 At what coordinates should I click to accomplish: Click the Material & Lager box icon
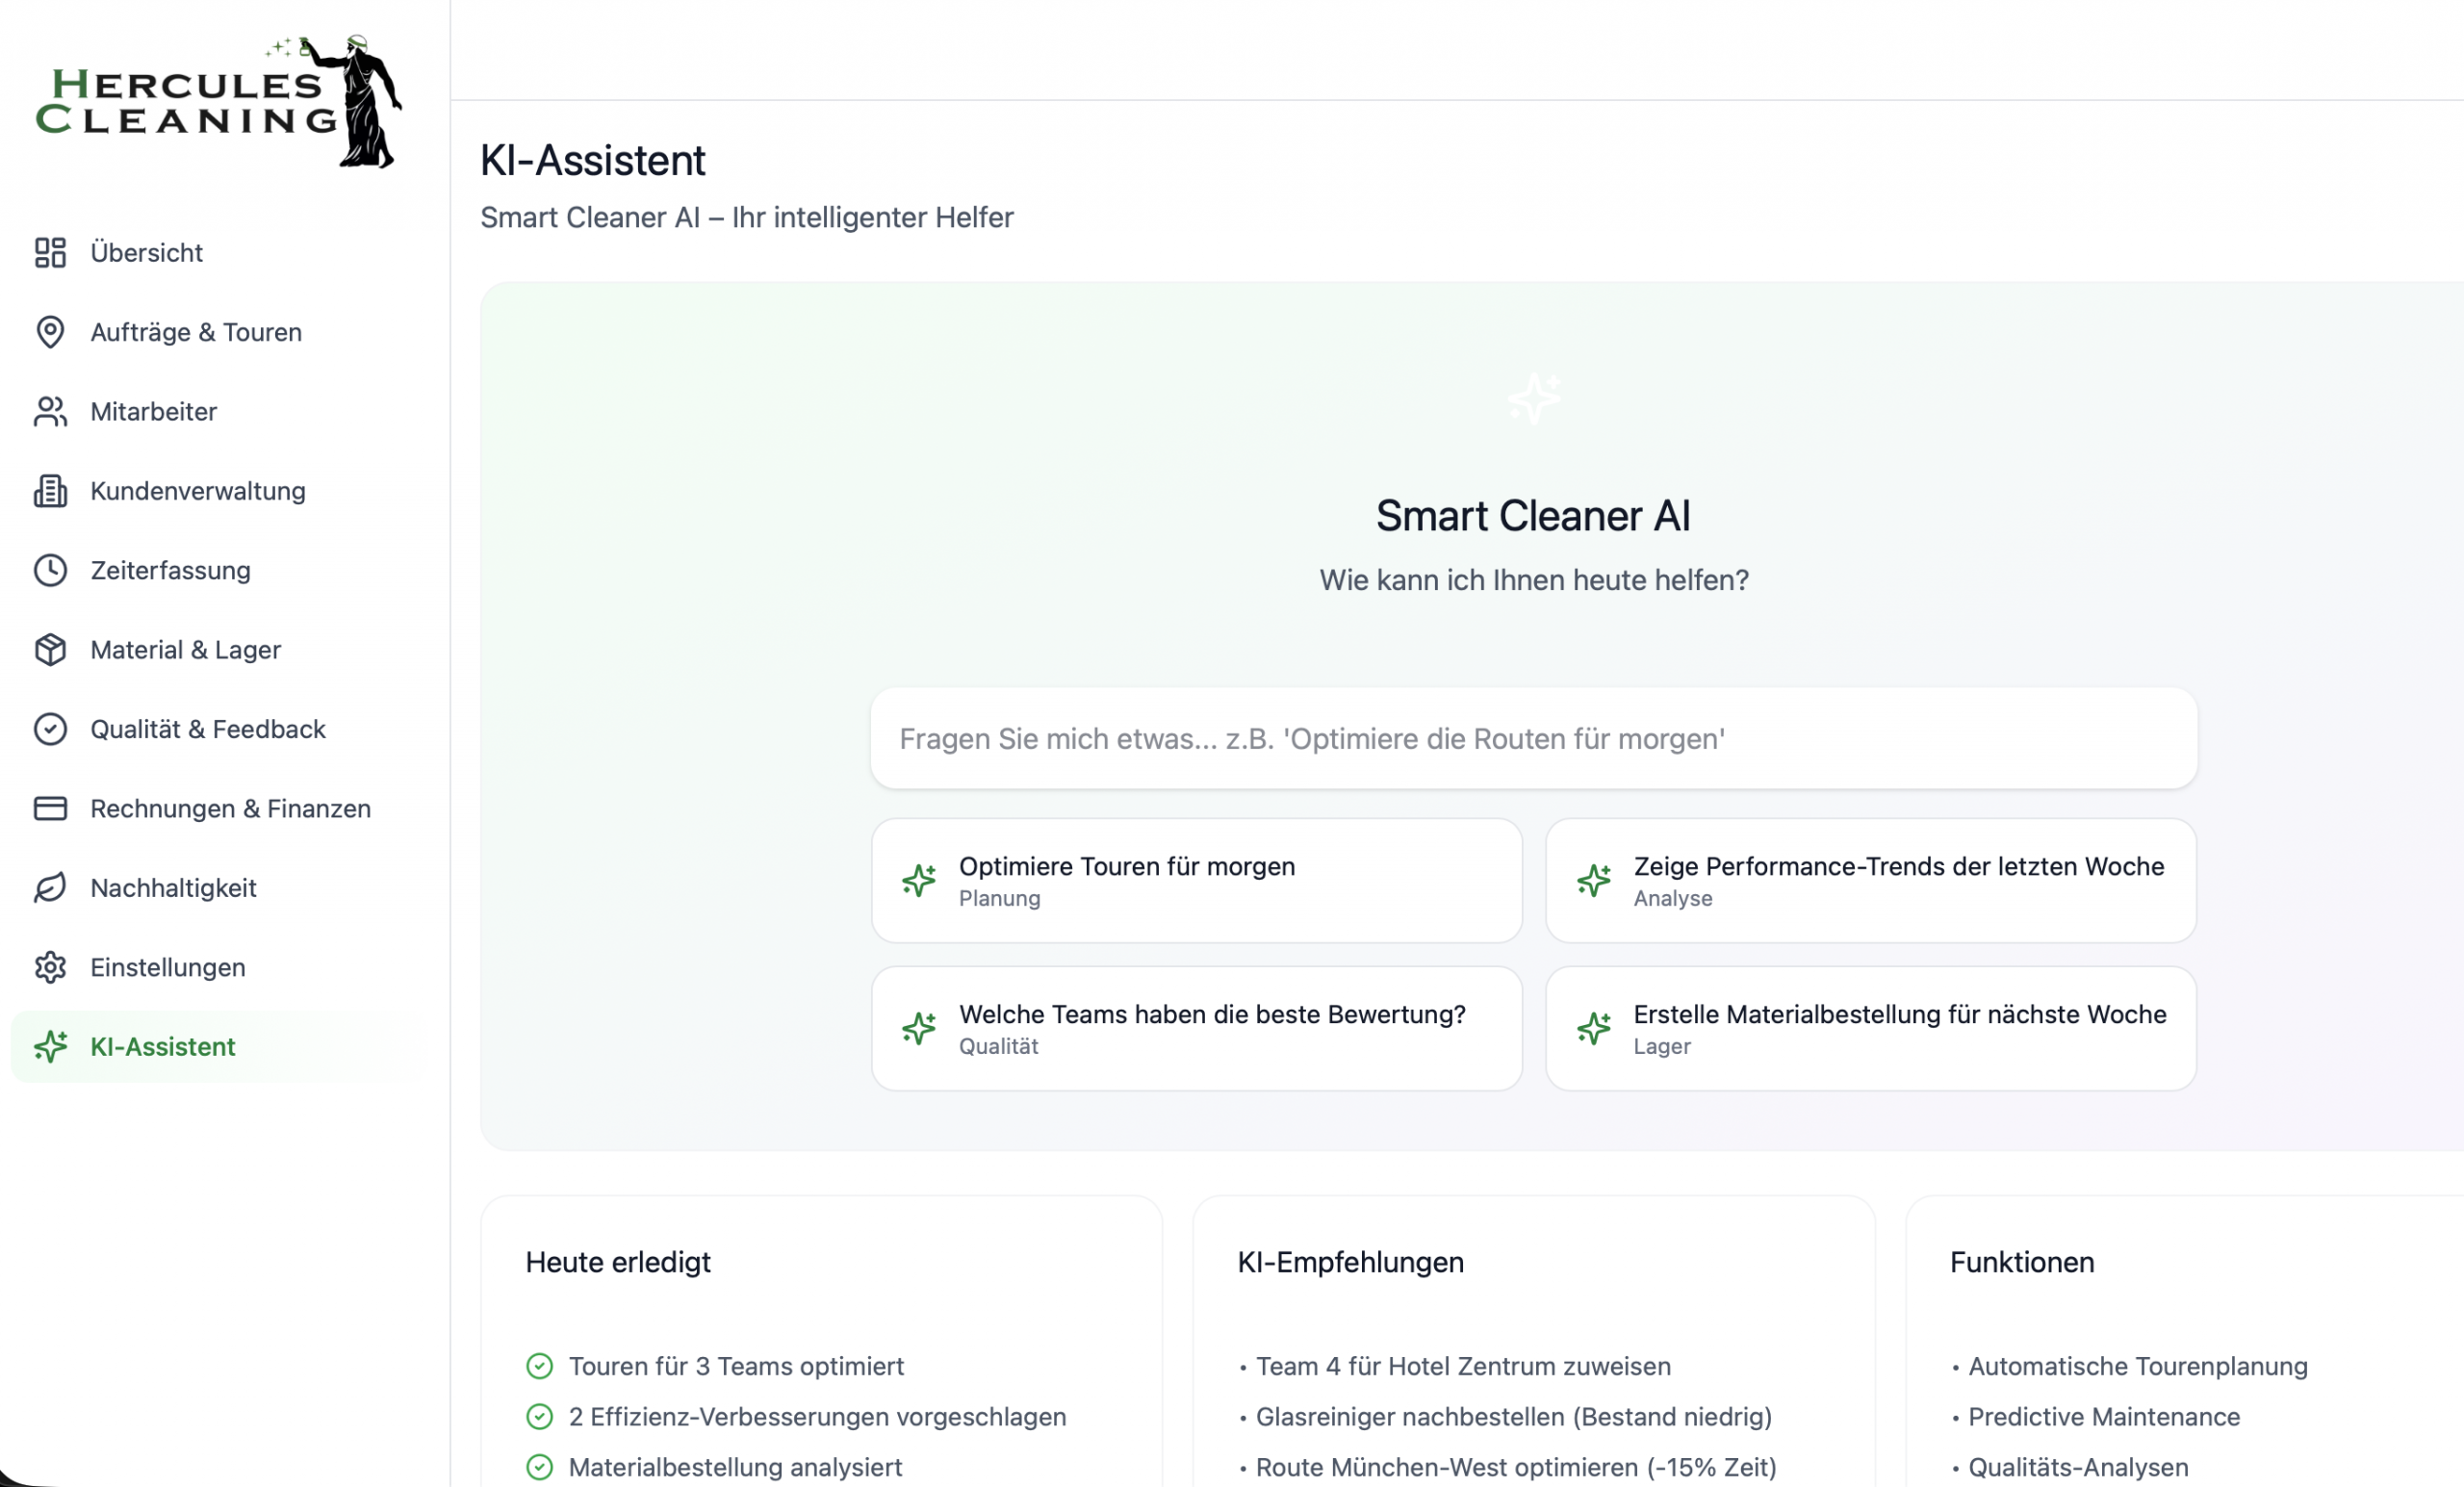pos(50,650)
